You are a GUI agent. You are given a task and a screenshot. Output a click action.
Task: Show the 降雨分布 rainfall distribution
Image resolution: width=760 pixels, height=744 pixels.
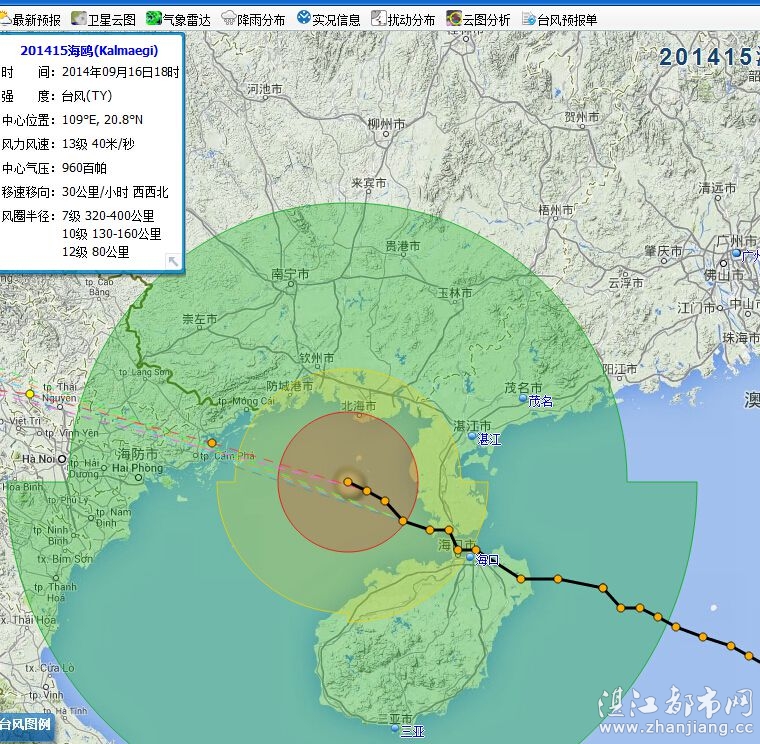point(253,19)
